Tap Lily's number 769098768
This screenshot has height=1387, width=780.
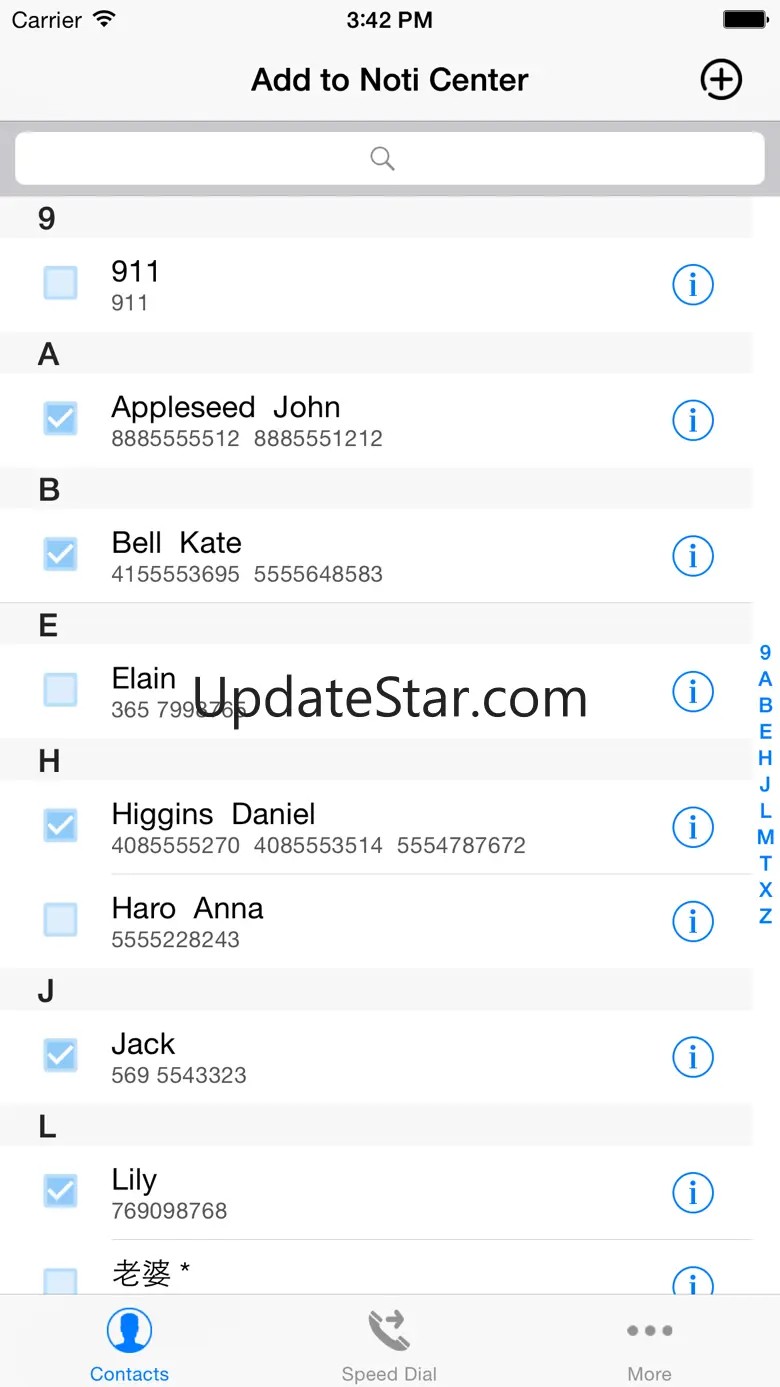(169, 1211)
